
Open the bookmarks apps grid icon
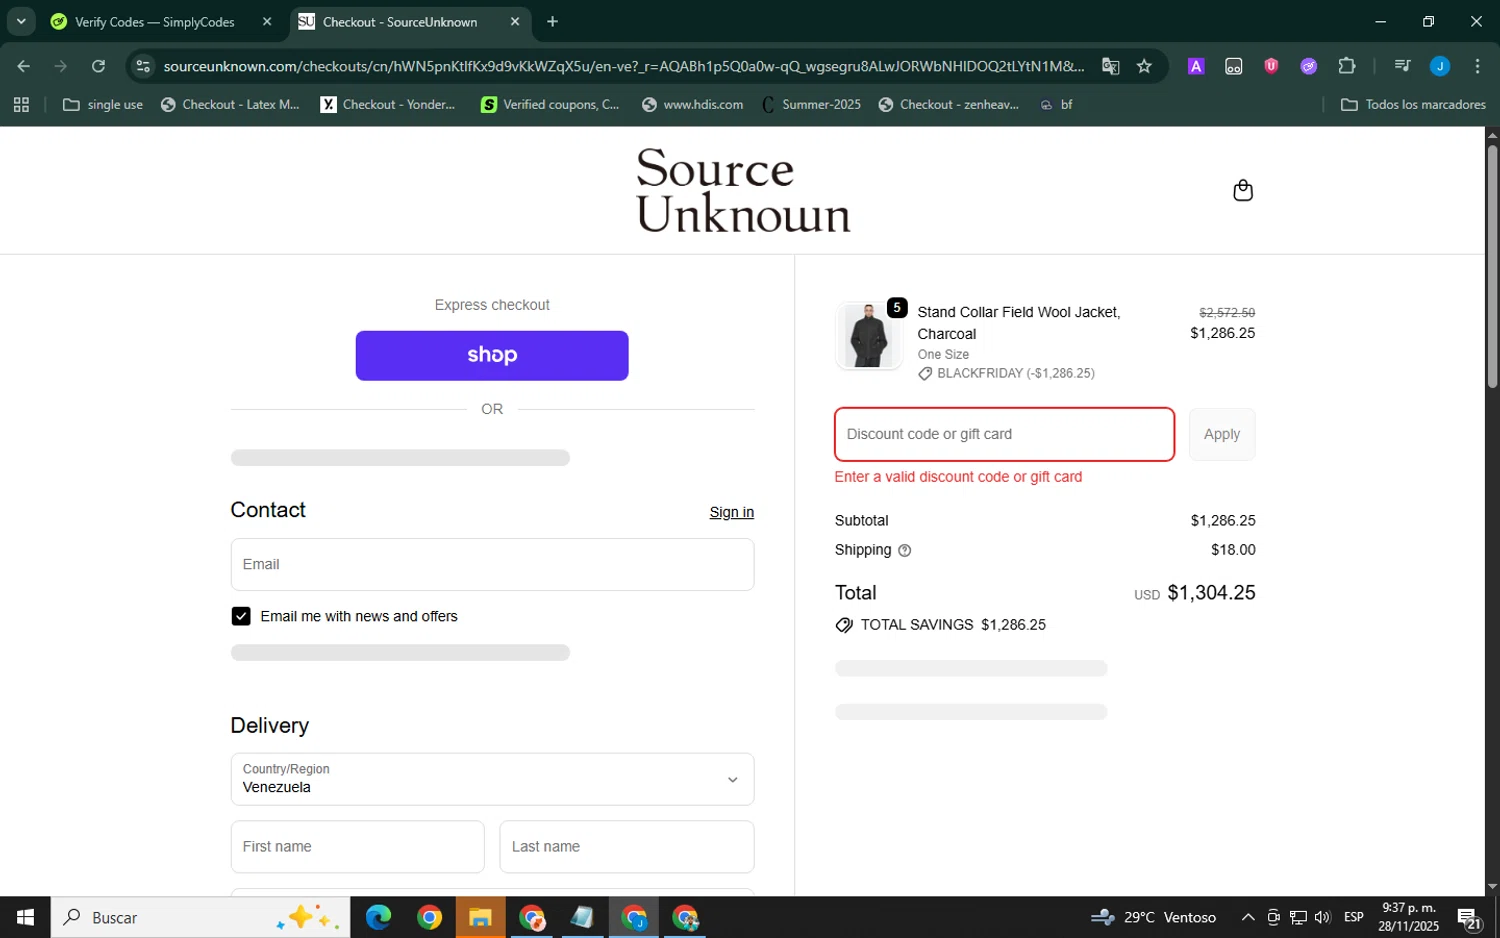point(21,104)
